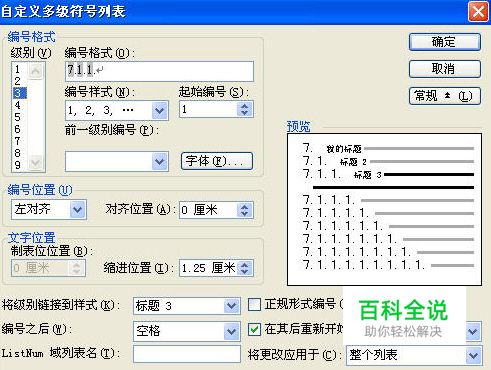491x370 pixels.
Task: Select level 3 in the 级别 list
Action: click(19, 93)
